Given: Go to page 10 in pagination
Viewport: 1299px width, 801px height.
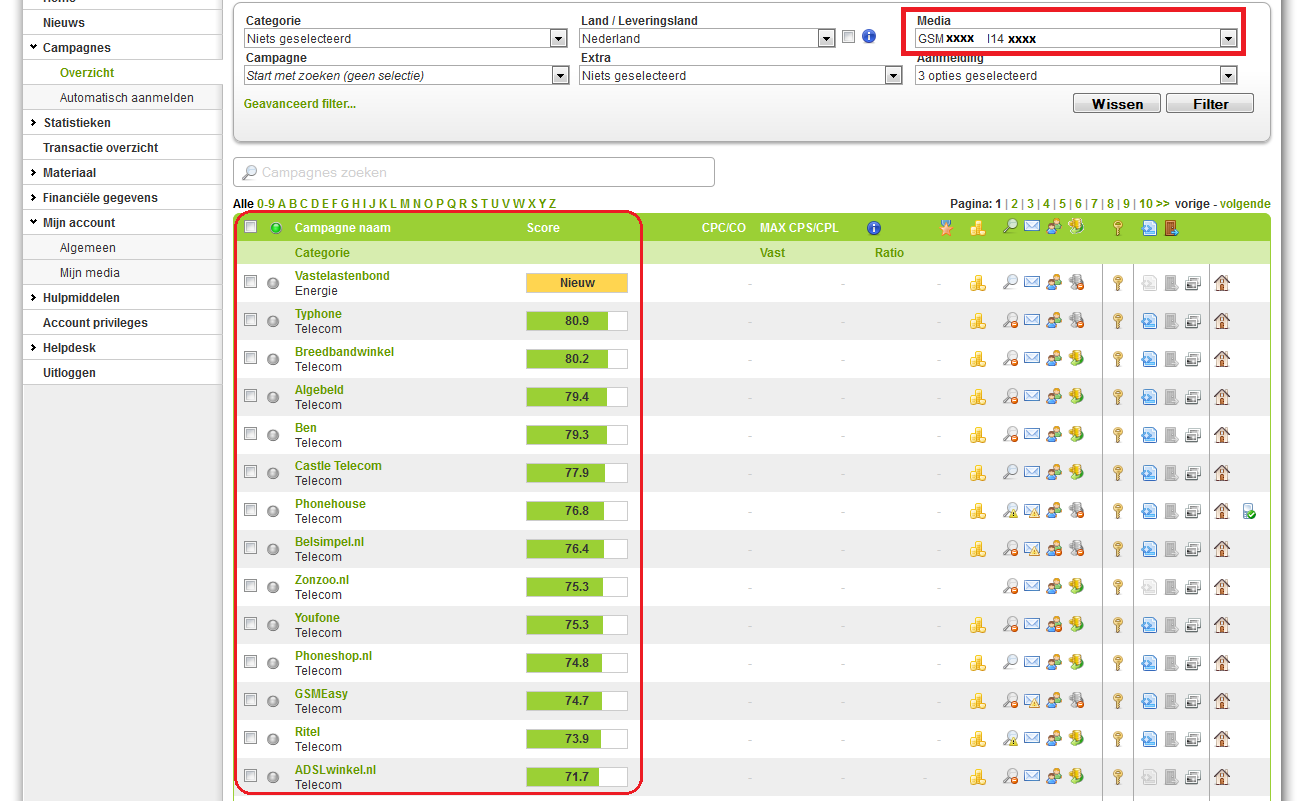Looking at the screenshot, I should pos(1146,203).
